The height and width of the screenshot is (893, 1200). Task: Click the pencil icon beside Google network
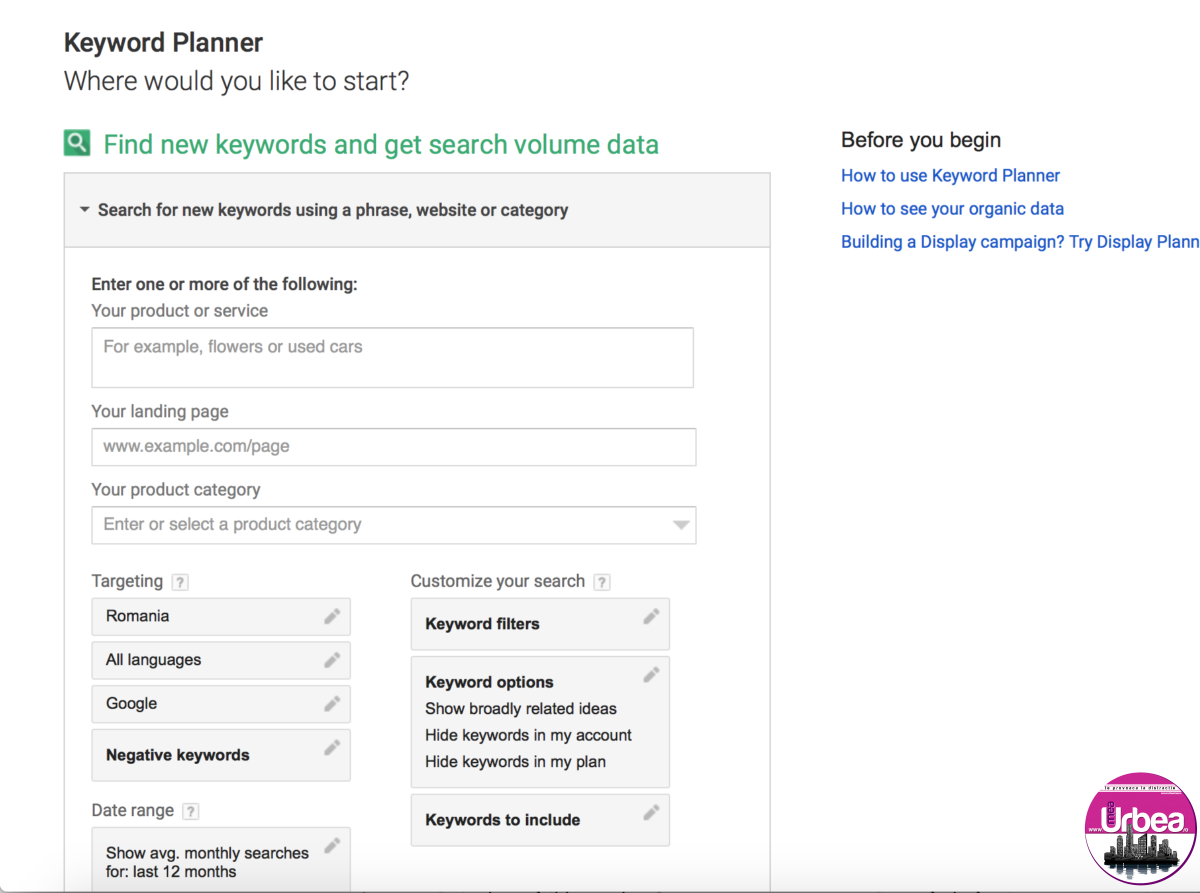coord(332,704)
